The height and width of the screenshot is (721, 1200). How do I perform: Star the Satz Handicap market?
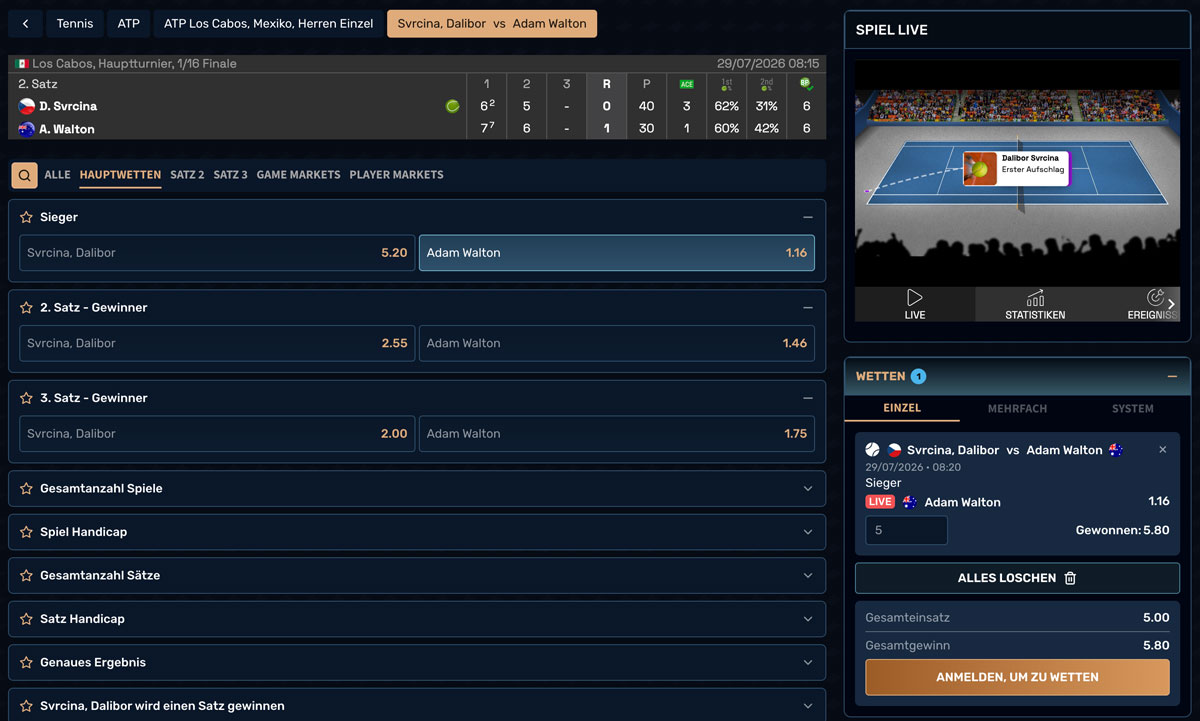(x=27, y=619)
